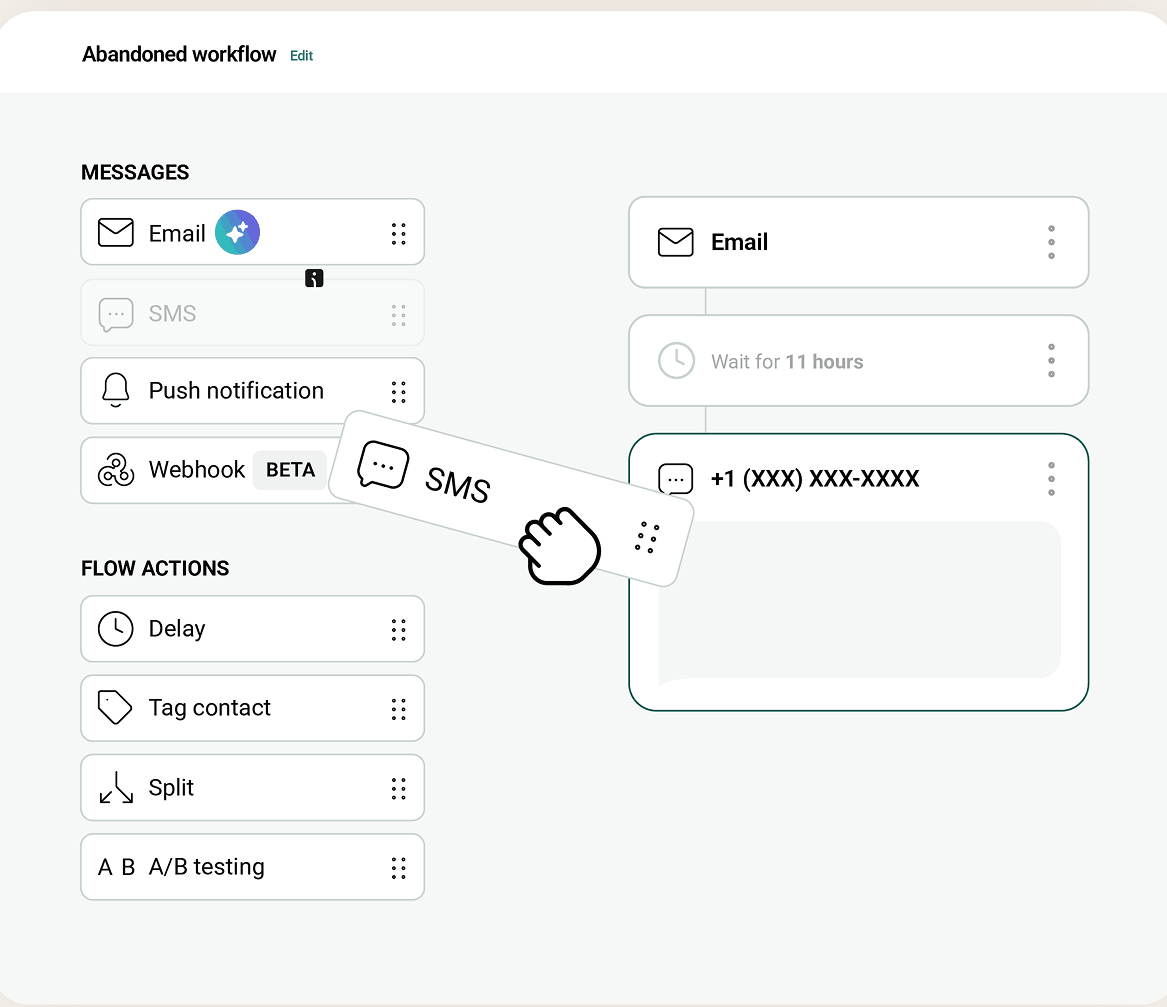Click the A B icon for A/B testing
1167x1007 pixels.
tap(117, 867)
